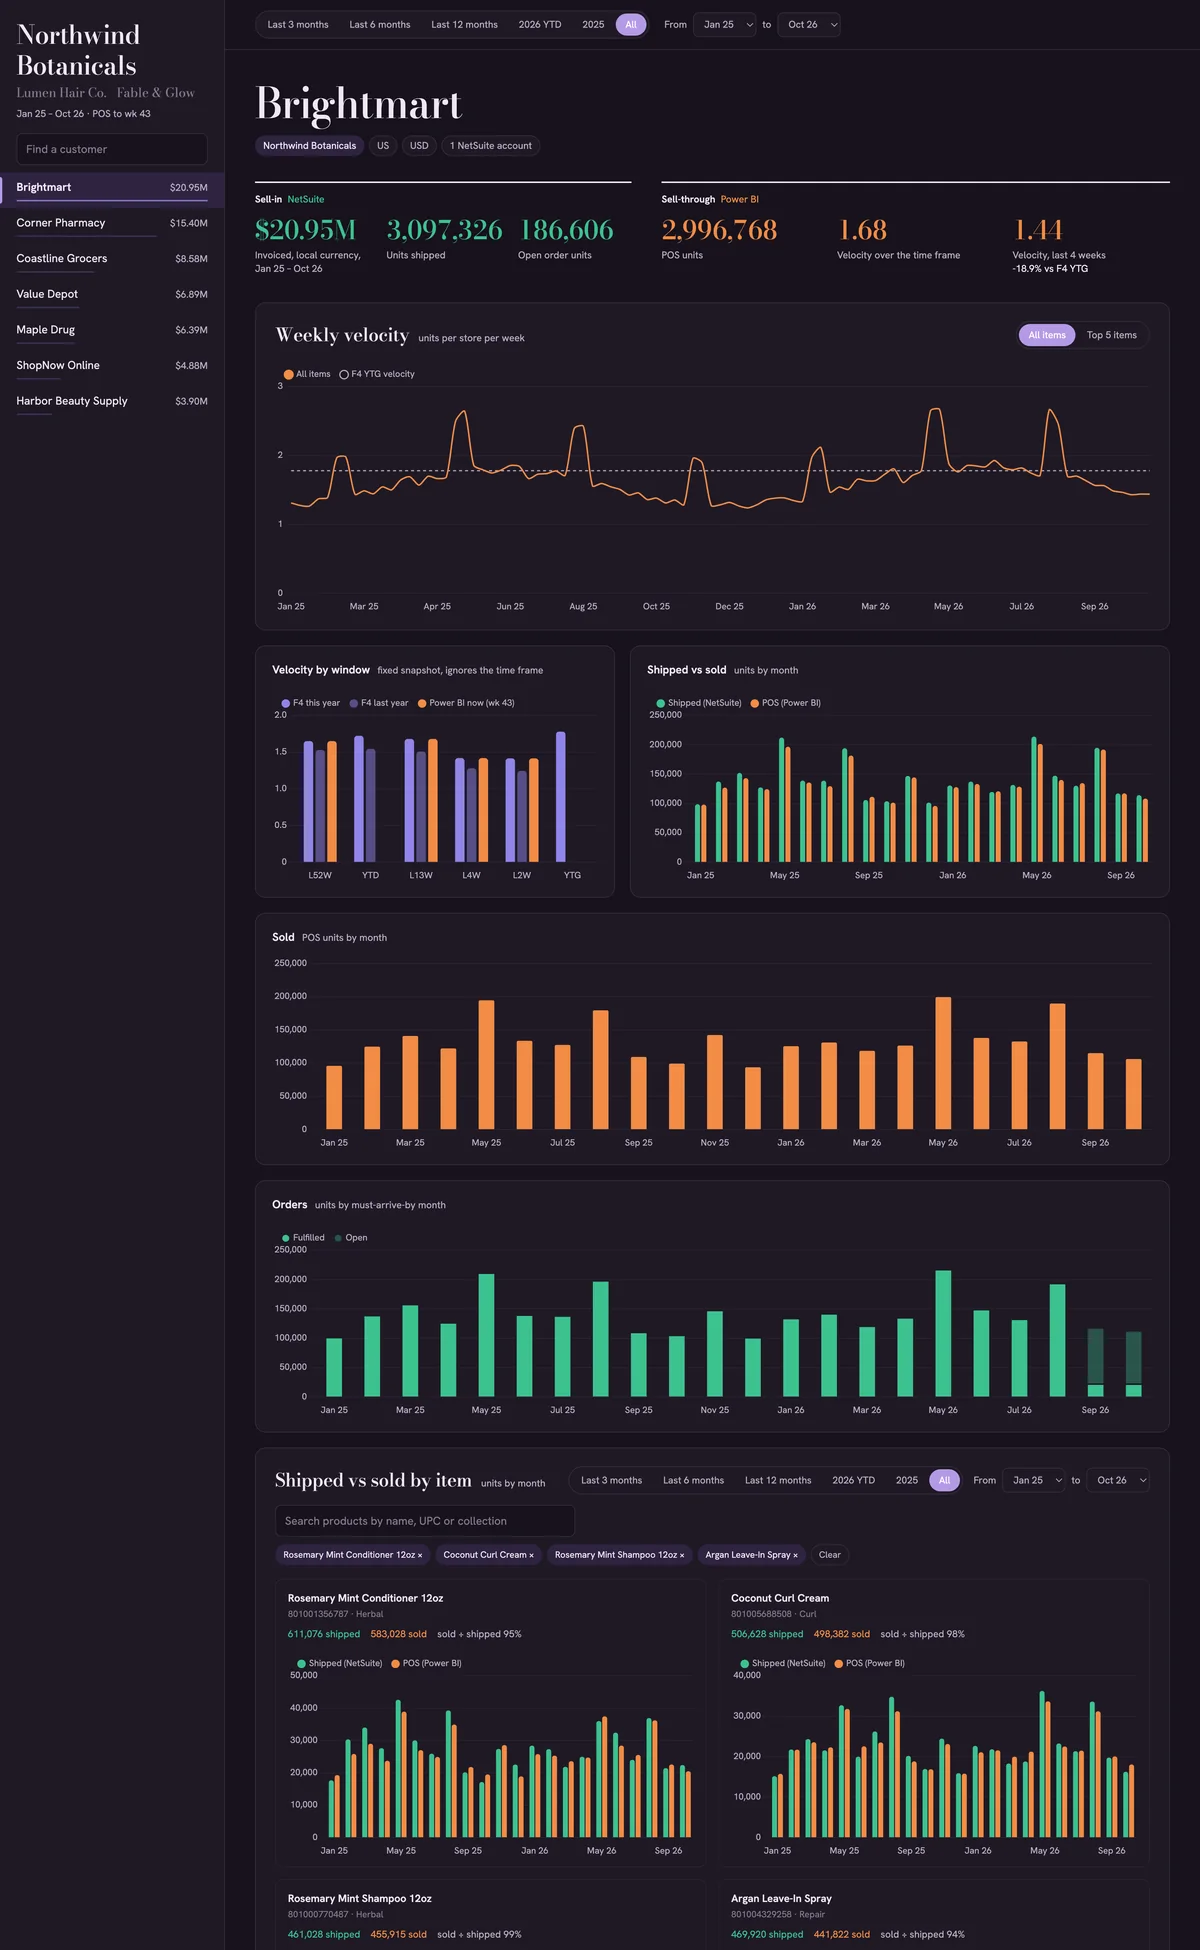
Task: Toggle Open series in Orders legend
Action: coord(351,1238)
